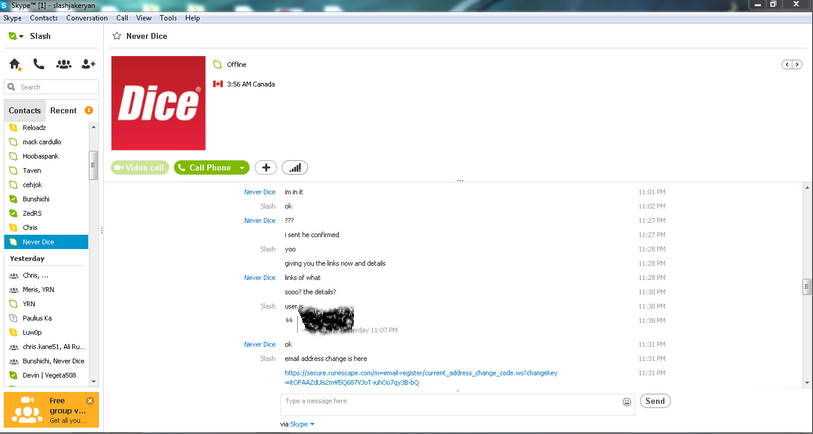Open the Help menu
The width and height of the screenshot is (813, 434).
192,18
